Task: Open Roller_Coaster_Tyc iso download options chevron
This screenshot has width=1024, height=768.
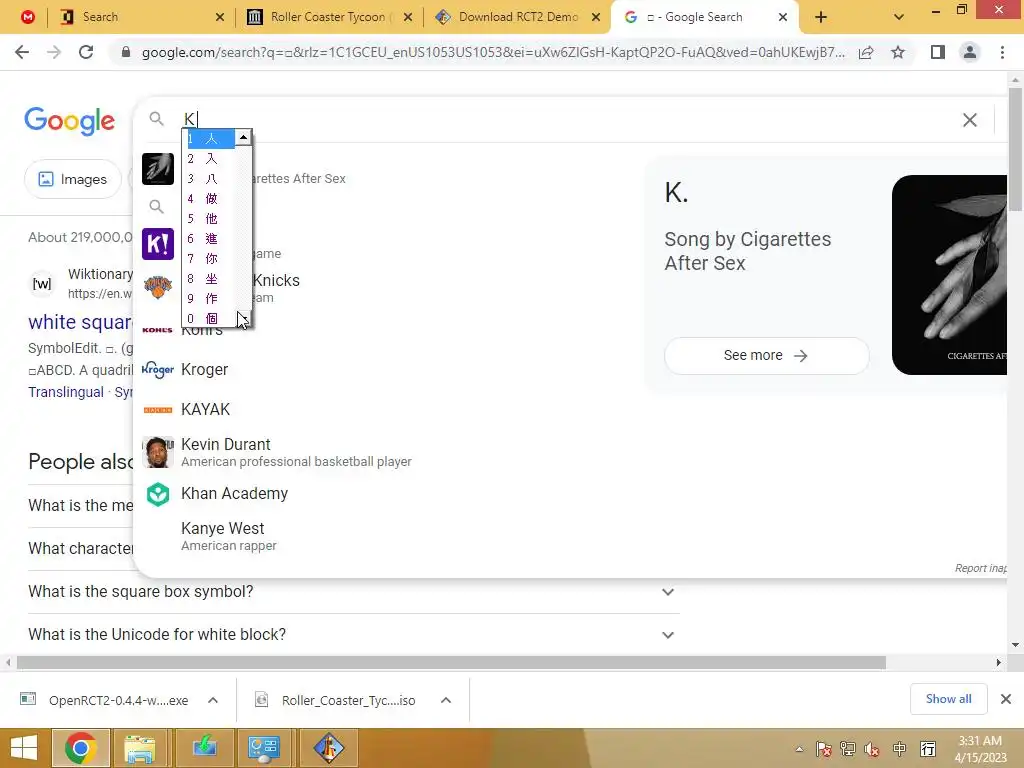Action: point(446,700)
